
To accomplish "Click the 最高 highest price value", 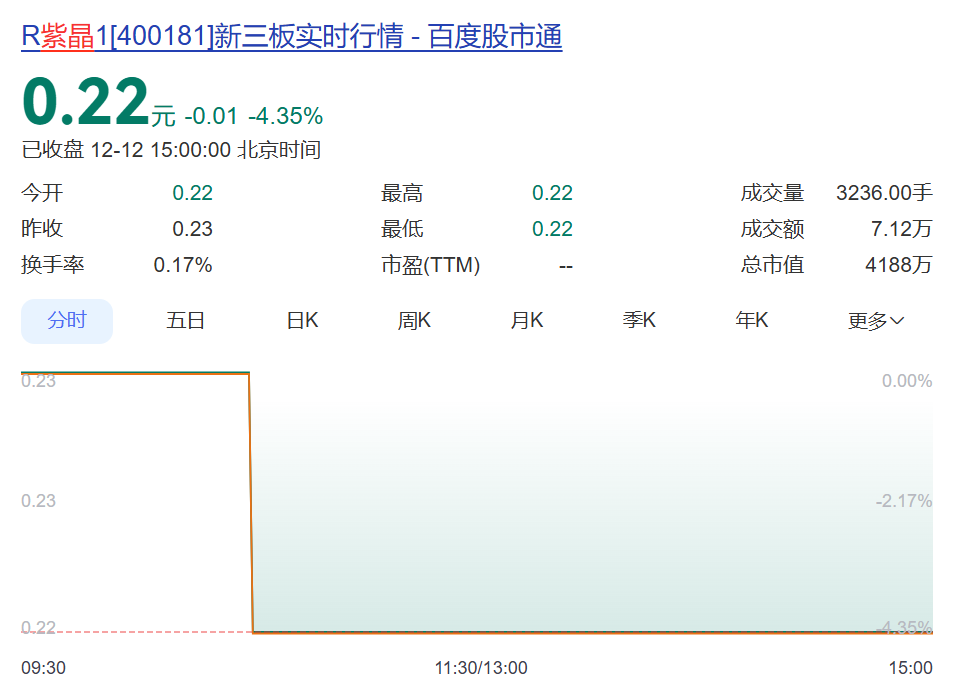I will tap(554, 192).
